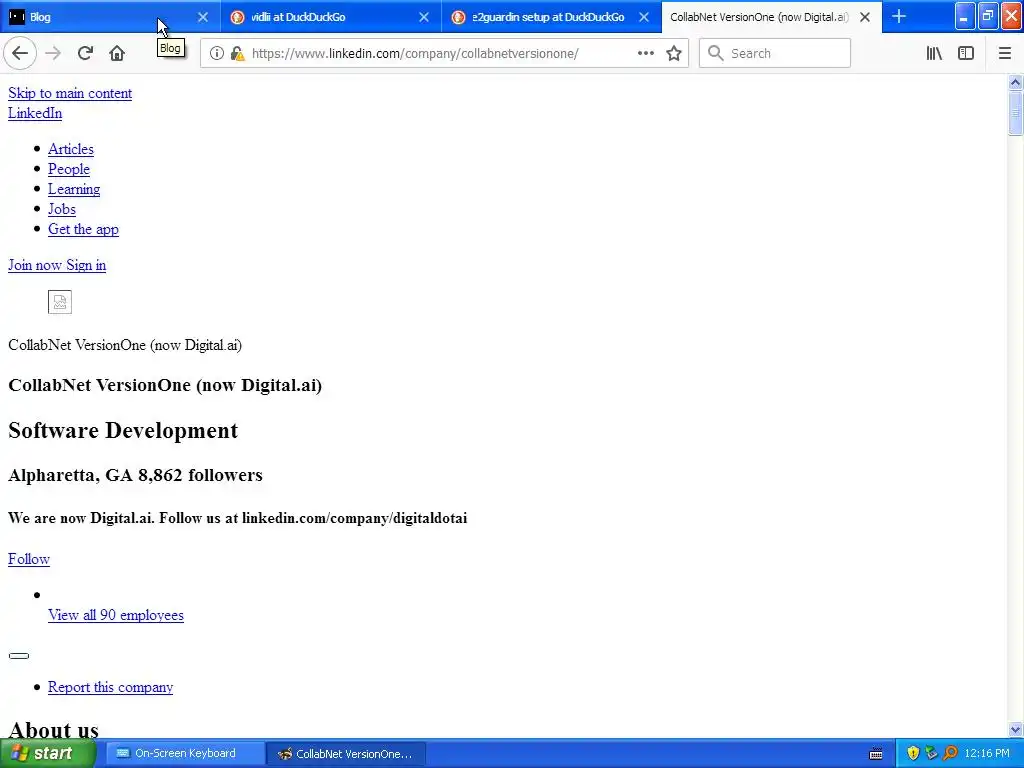Reload the current page
1024x768 pixels.
click(85, 53)
